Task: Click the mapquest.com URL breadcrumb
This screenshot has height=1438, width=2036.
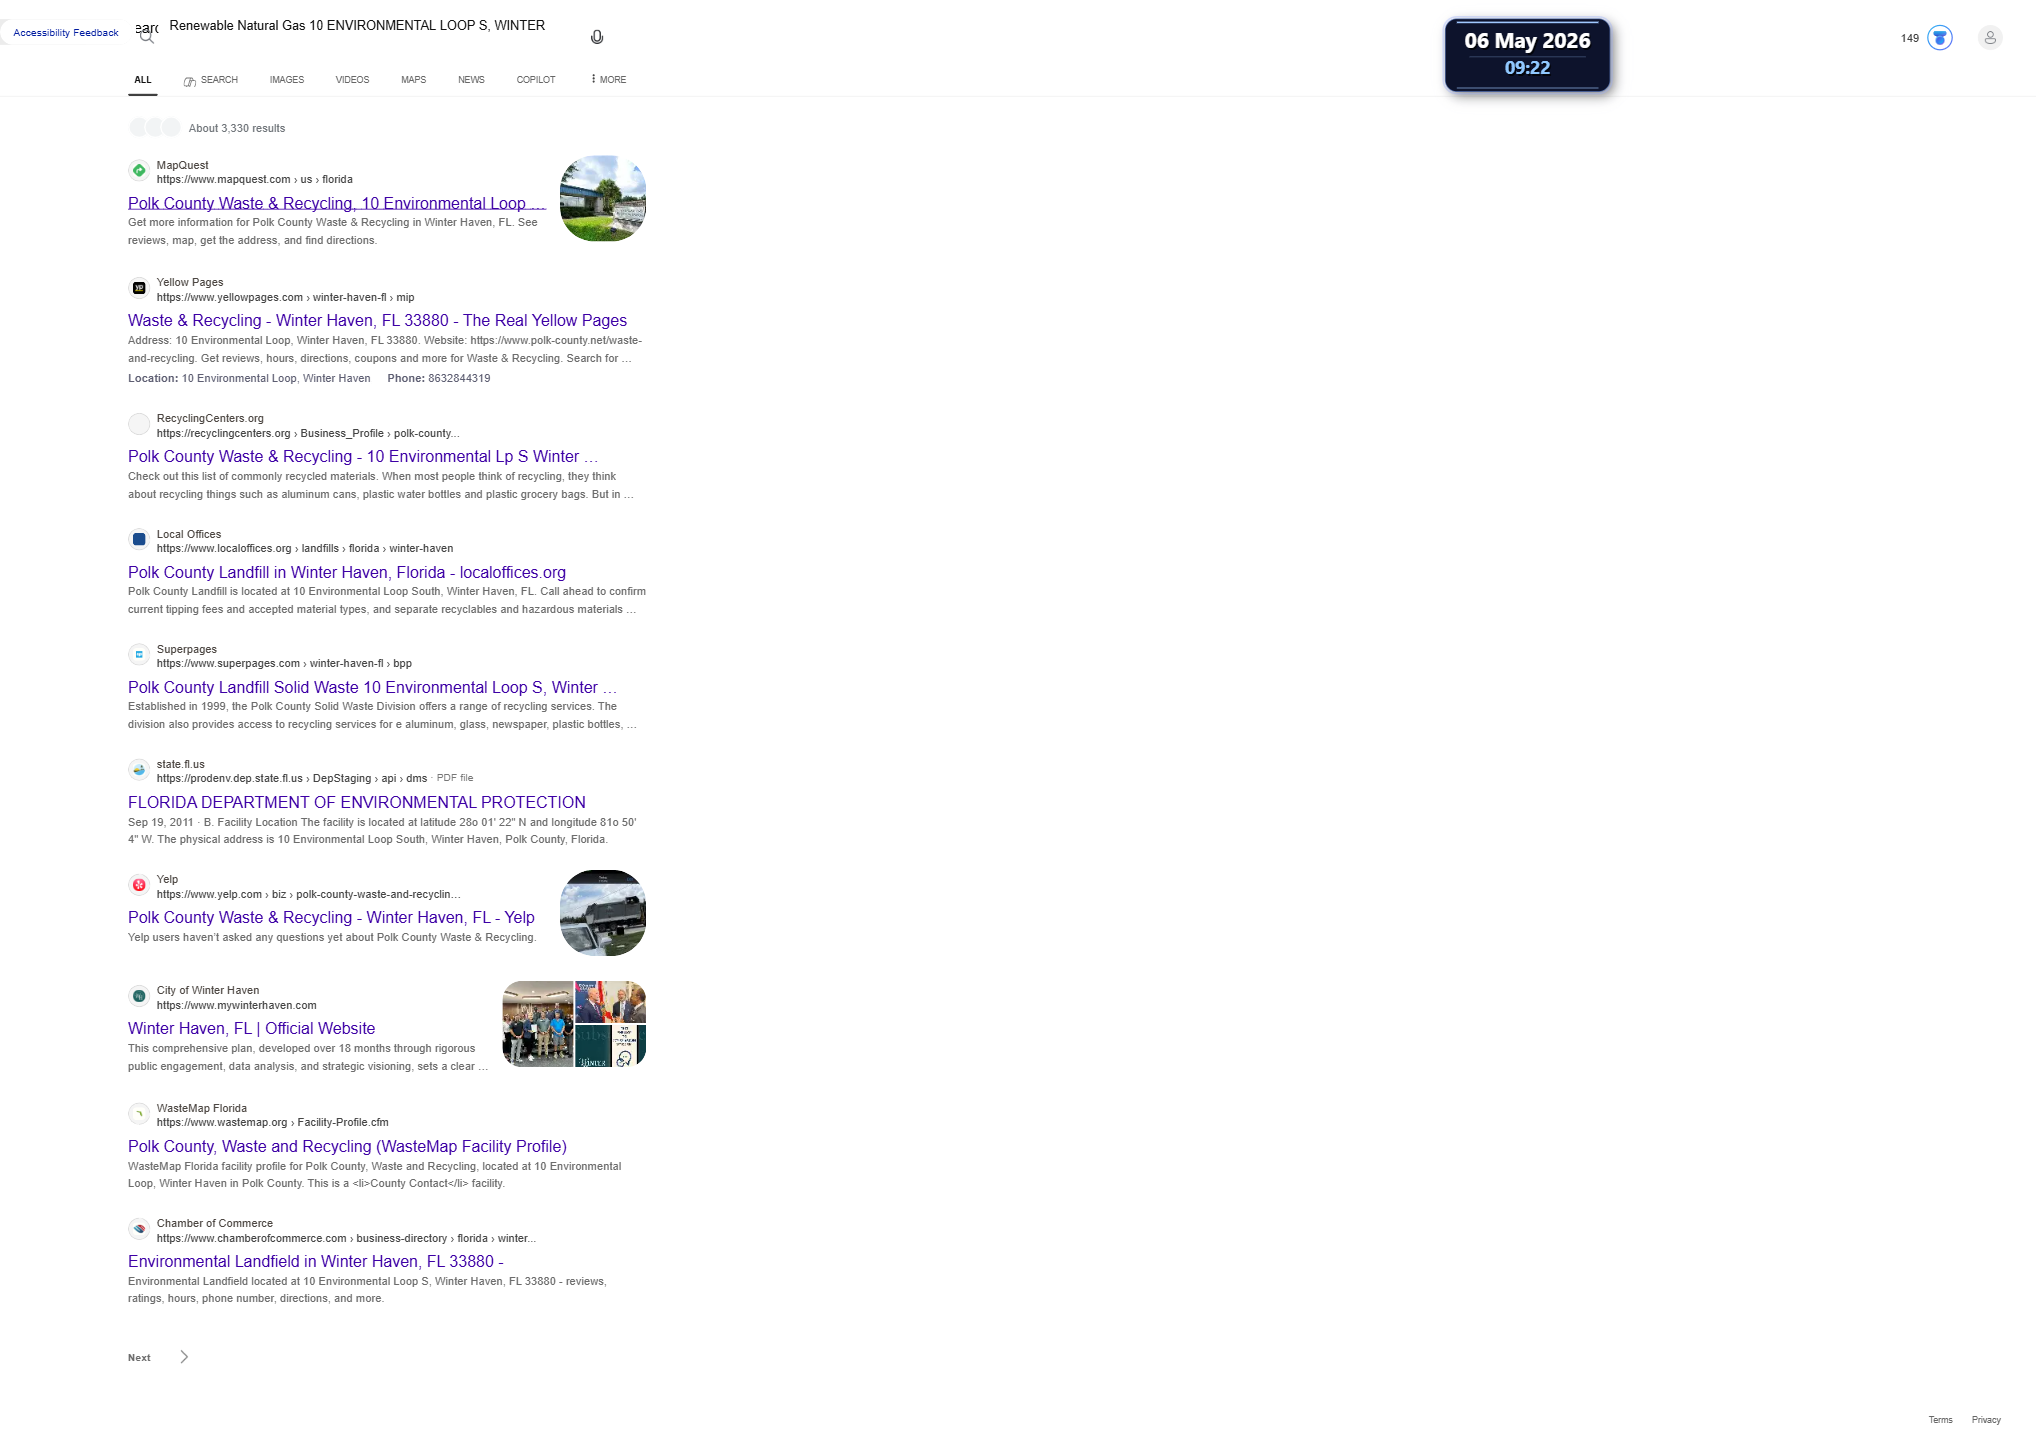Action: 255,180
